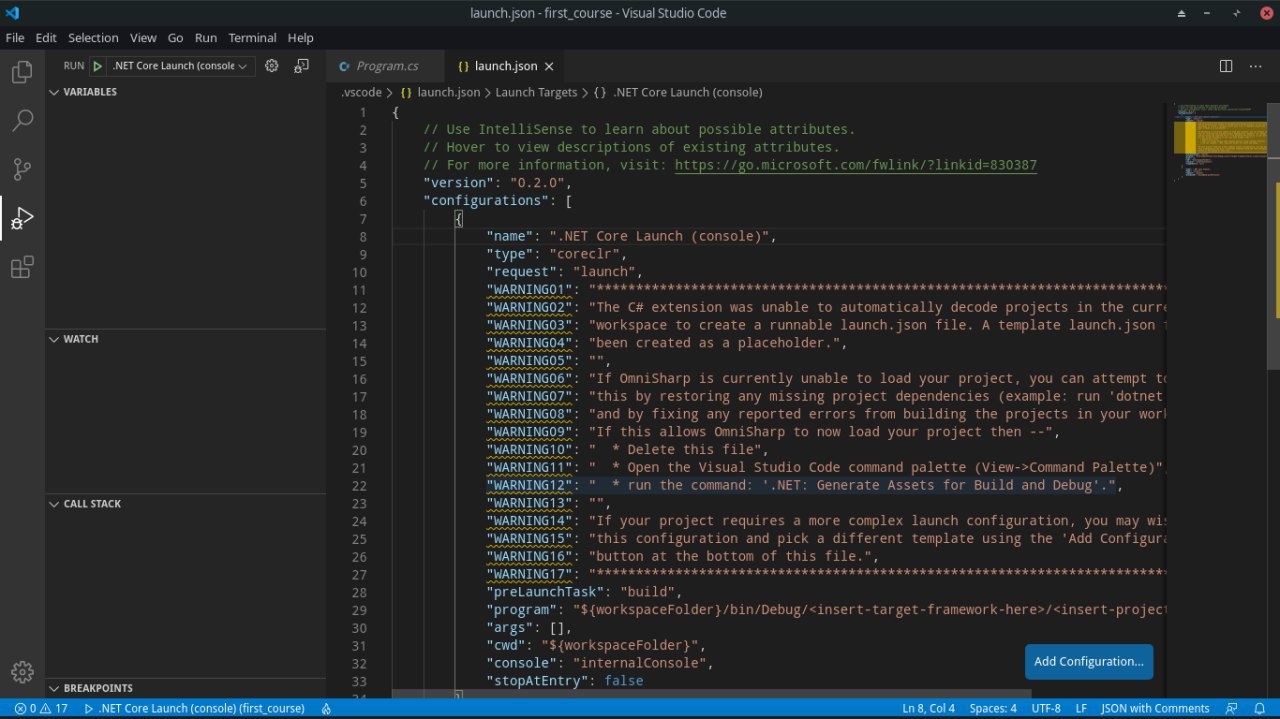The height and width of the screenshot is (719, 1280).
Task: Click the "version" key text
Action: click(459, 183)
